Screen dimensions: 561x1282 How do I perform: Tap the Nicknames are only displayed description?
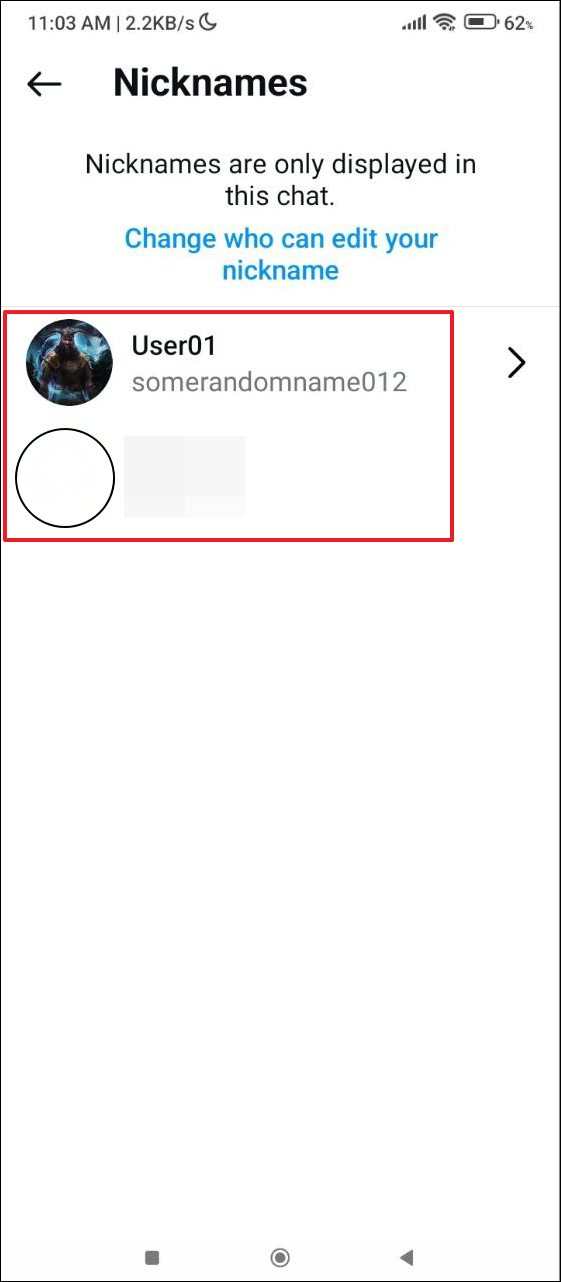click(281, 180)
